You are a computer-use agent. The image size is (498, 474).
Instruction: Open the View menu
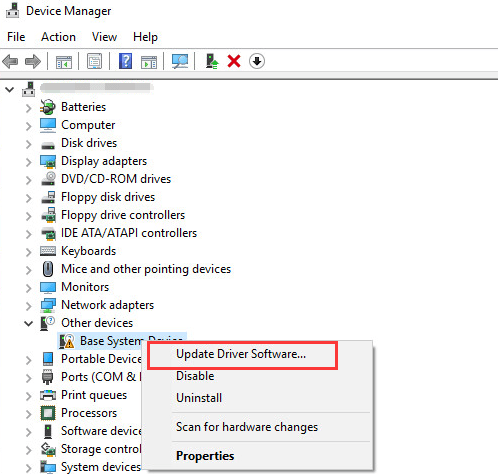point(104,37)
